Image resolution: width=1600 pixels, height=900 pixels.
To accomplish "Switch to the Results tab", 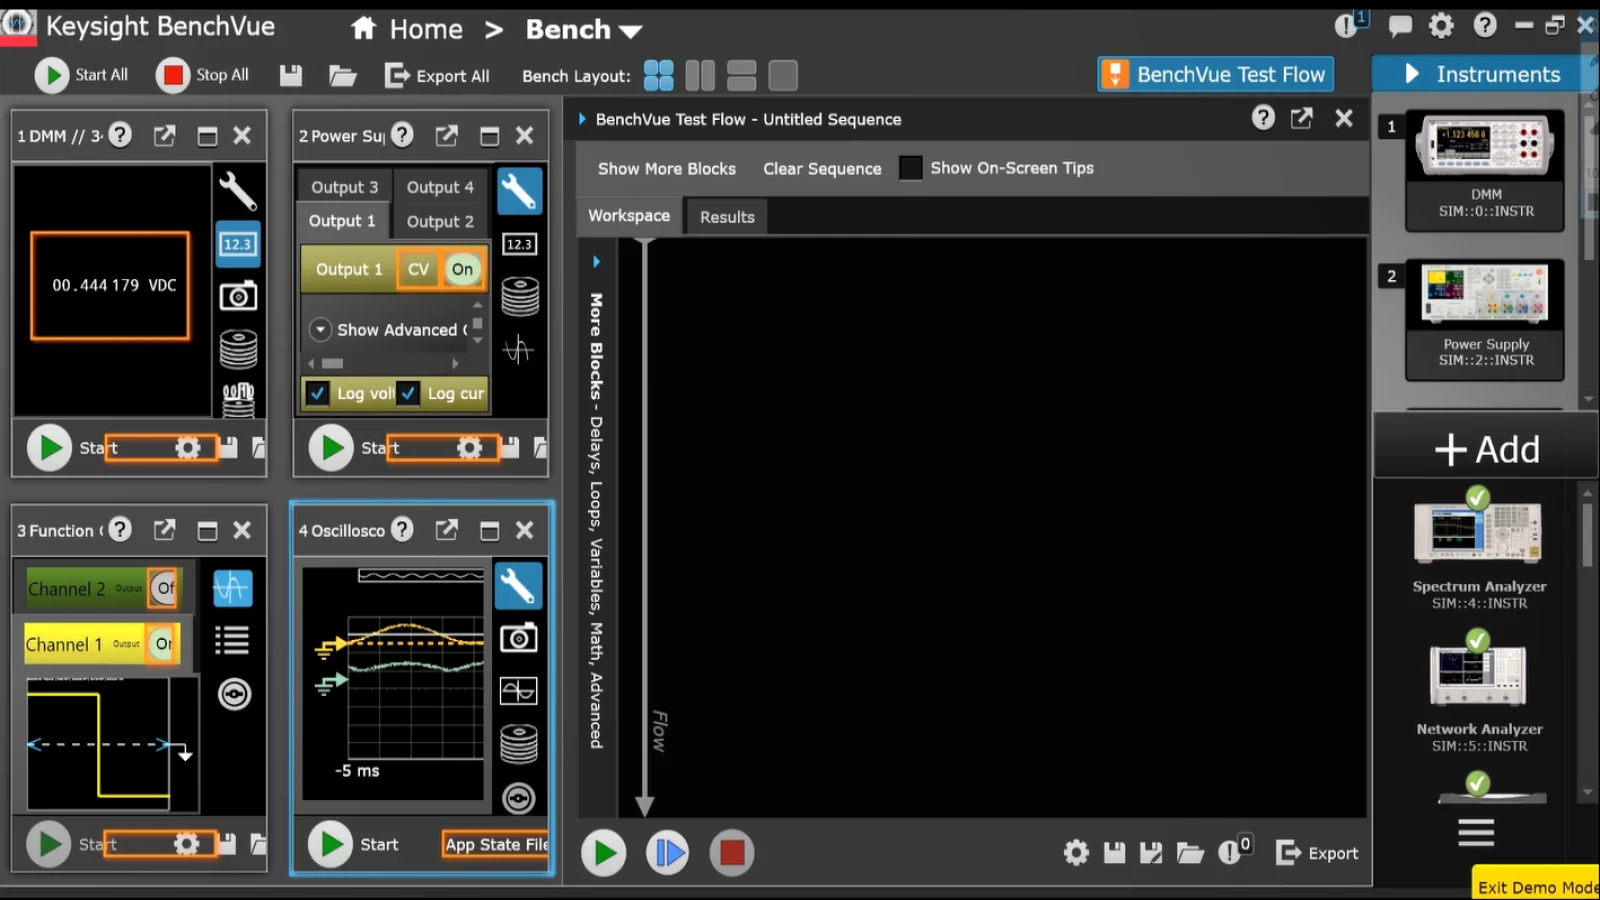I will (727, 217).
